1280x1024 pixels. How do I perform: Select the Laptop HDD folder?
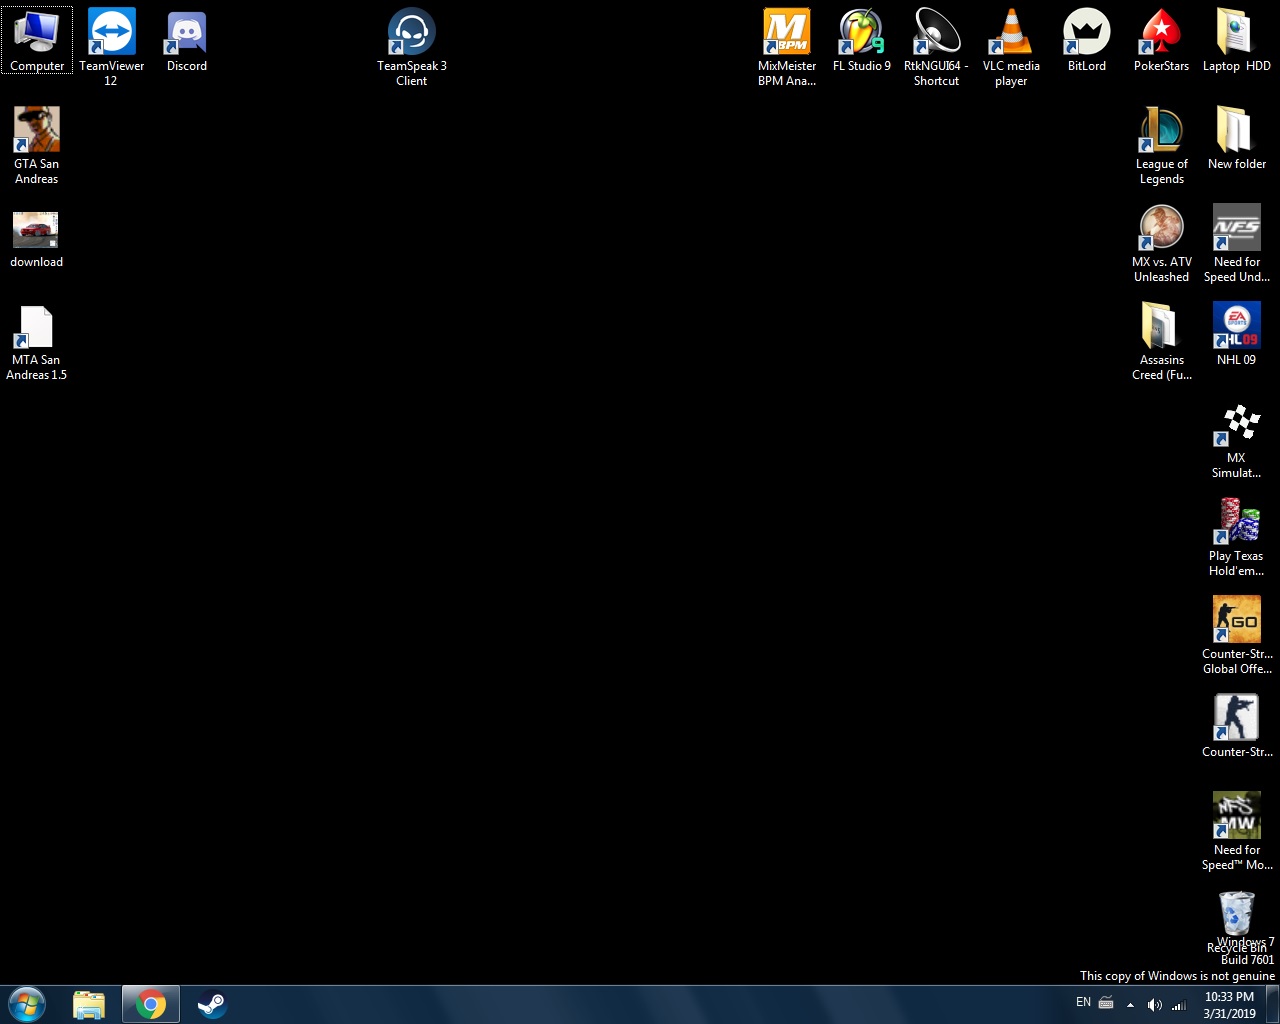pyautogui.click(x=1237, y=40)
